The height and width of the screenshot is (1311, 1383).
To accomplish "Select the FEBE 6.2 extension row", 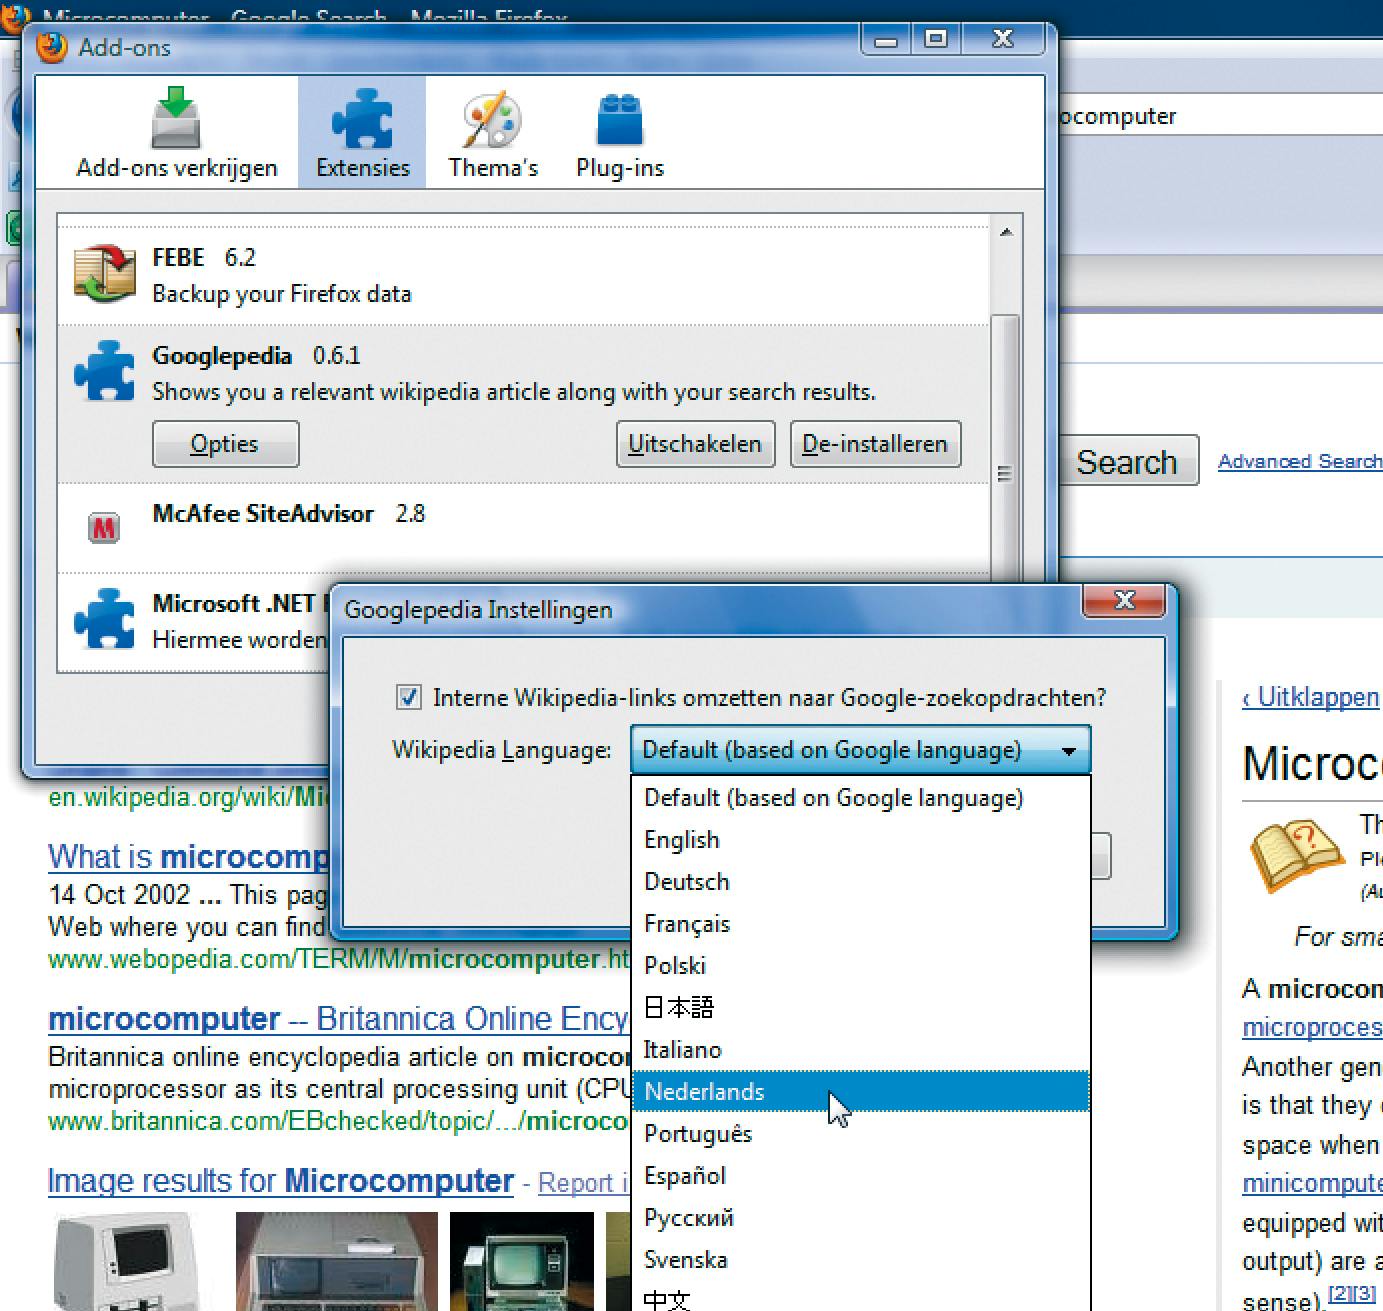I will 524,274.
